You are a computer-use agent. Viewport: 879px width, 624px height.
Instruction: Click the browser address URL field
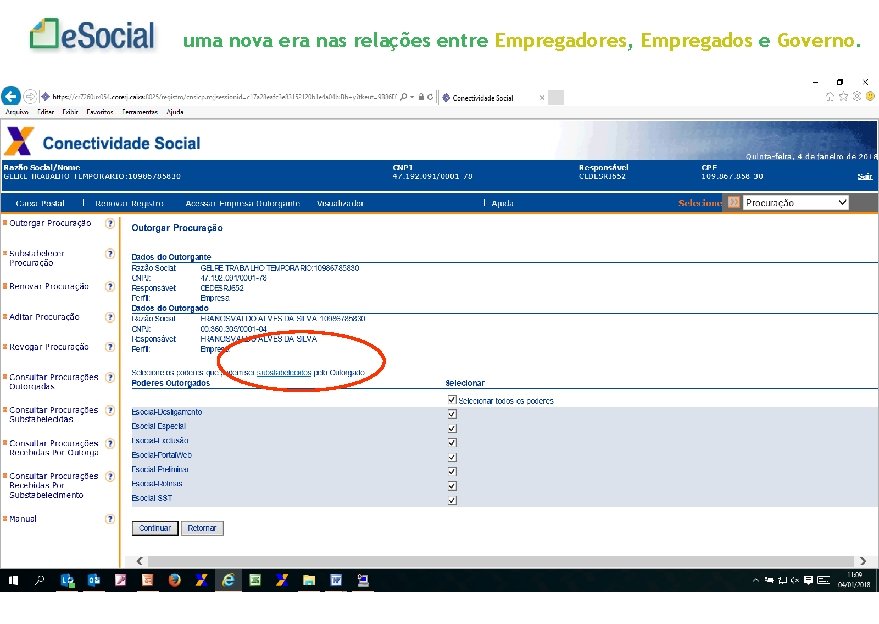pos(224,97)
